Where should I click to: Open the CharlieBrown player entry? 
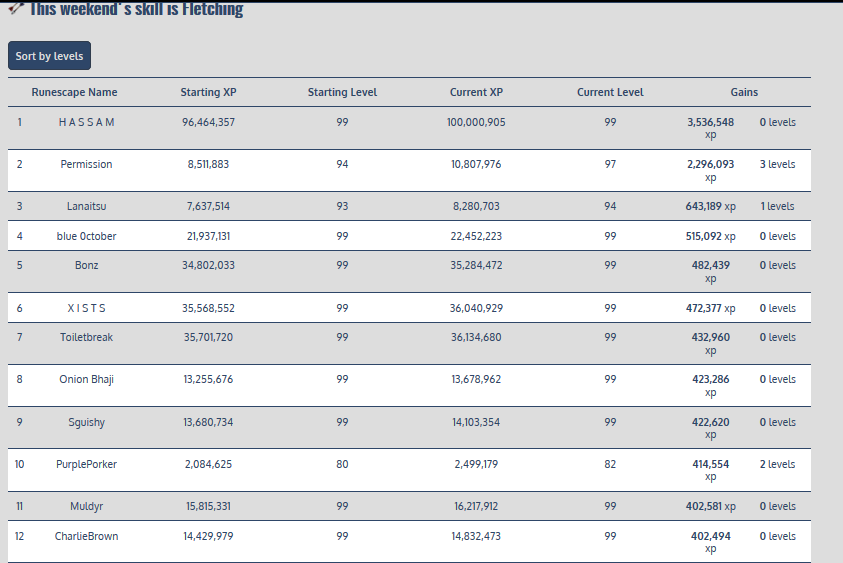[x=86, y=536]
